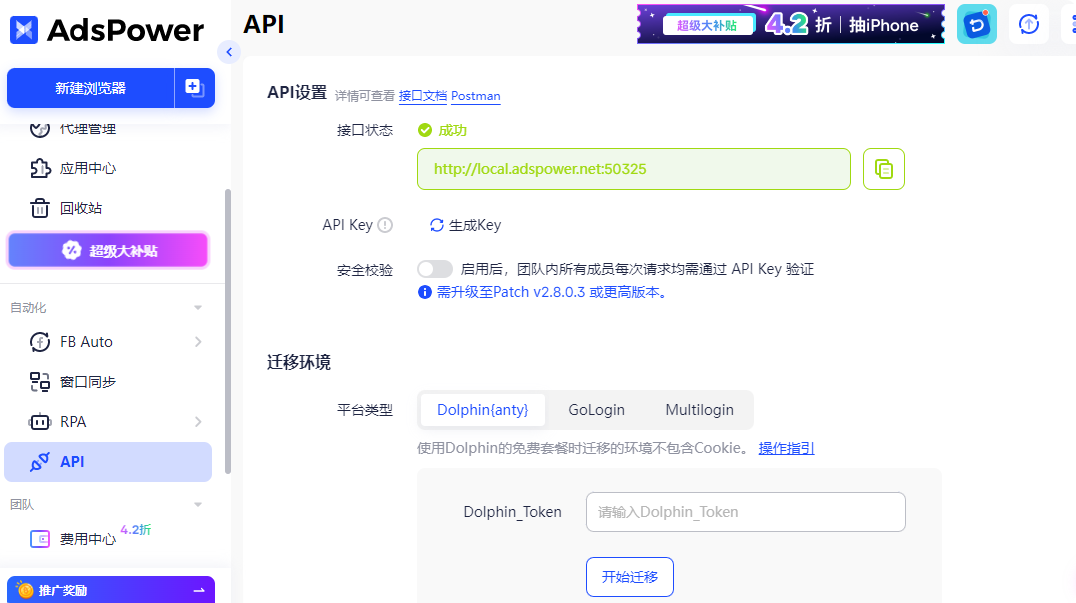
Task: Collapse the 团队 section
Action: tap(198, 505)
